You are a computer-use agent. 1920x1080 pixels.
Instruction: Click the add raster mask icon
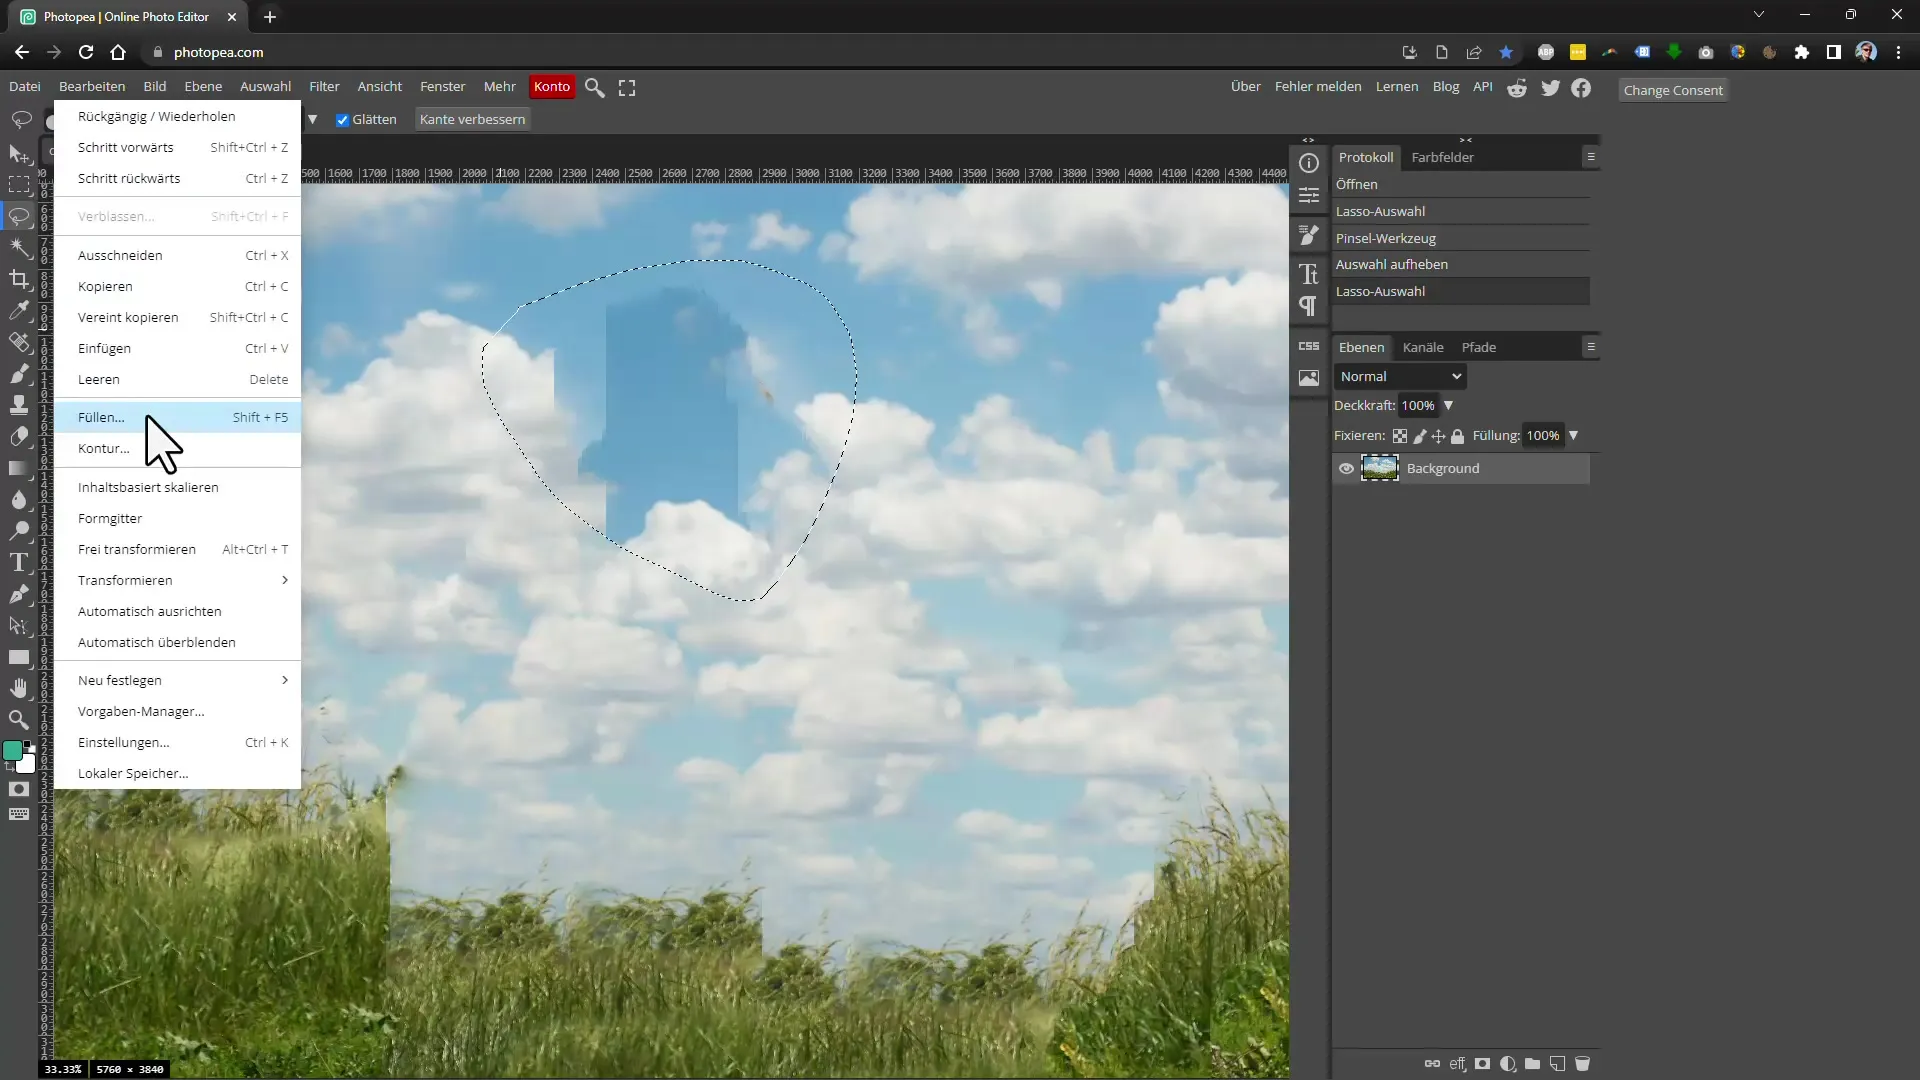coord(1482,1064)
